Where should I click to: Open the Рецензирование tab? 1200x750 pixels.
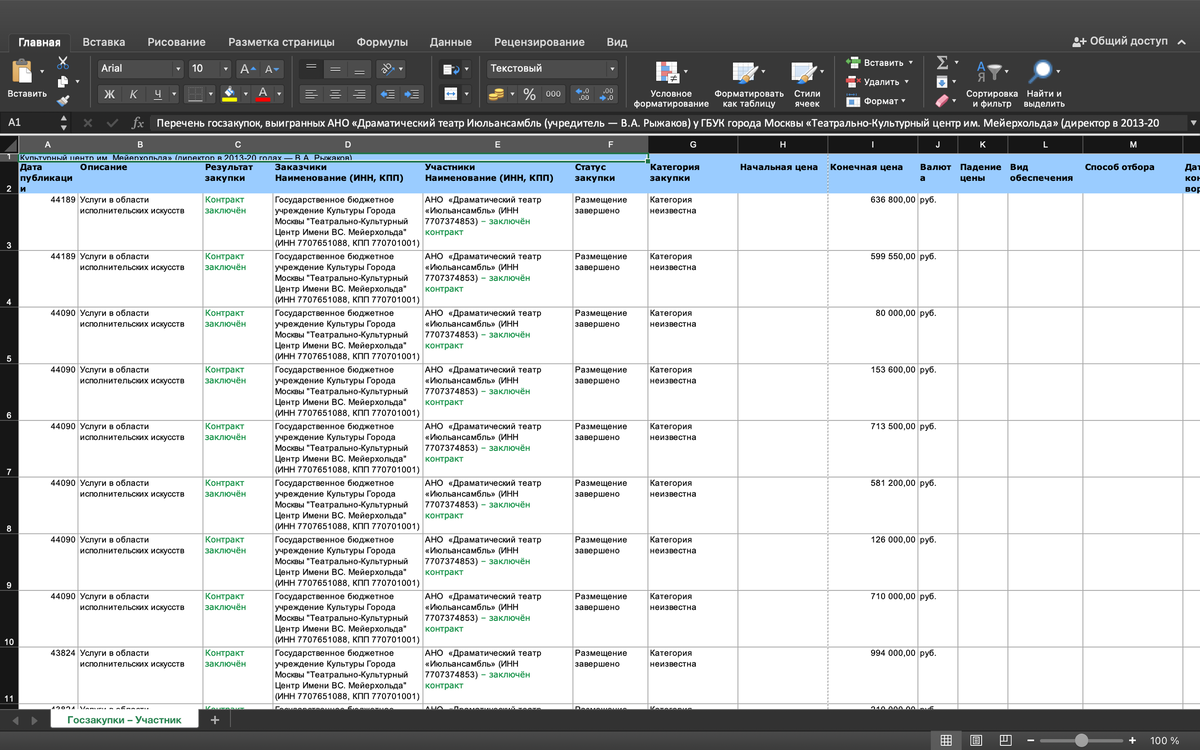[539, 42]
